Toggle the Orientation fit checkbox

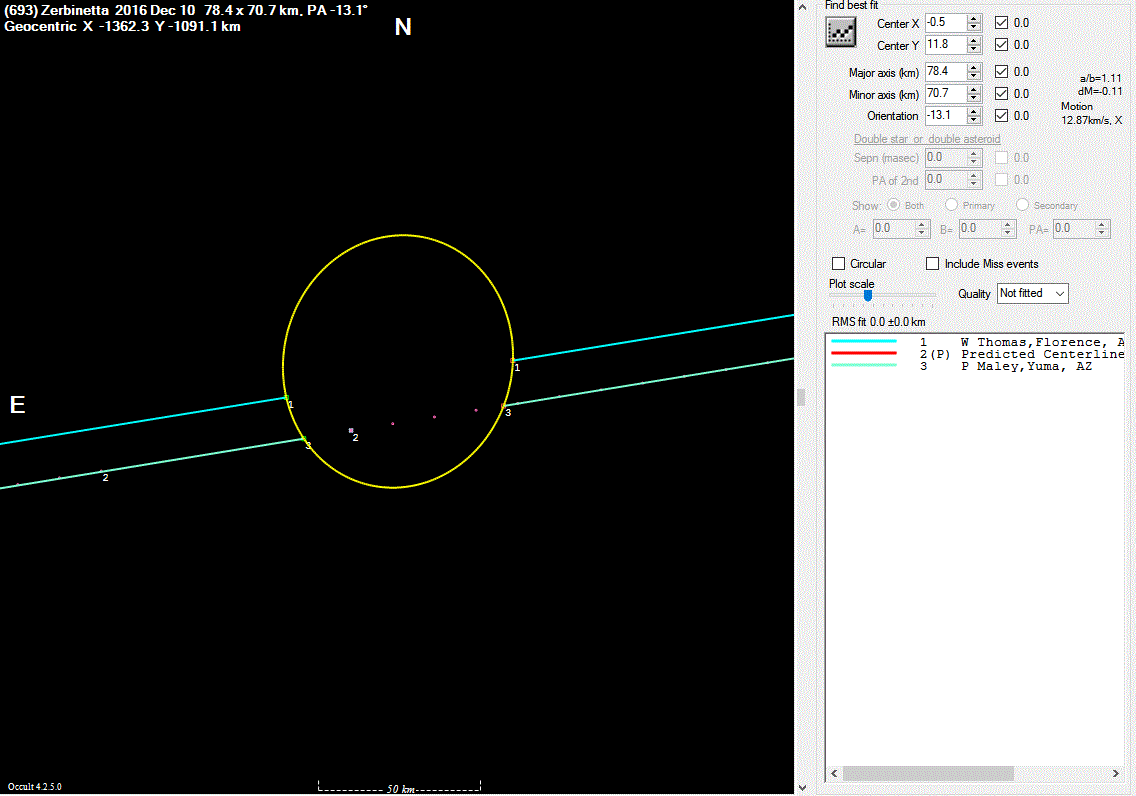pyautogui.click(x=1001, y=115)
